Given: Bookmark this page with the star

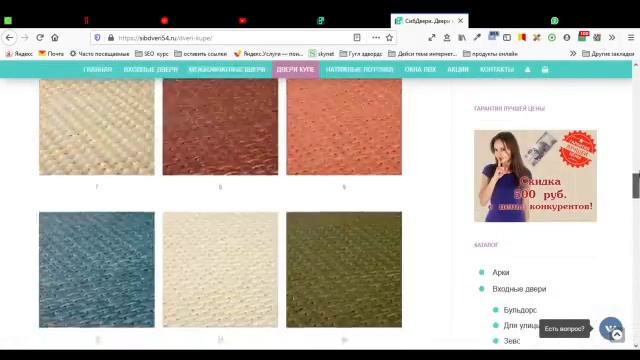Looking at the screenshot, I should coord(389,38).
